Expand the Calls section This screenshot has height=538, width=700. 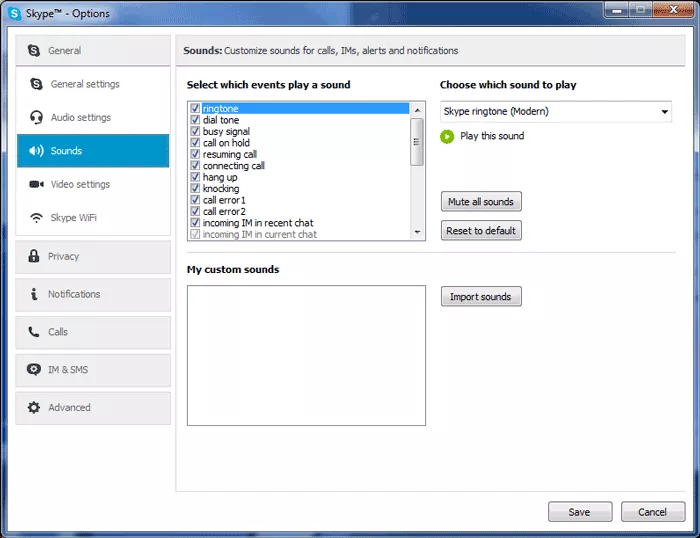[93, 333]
